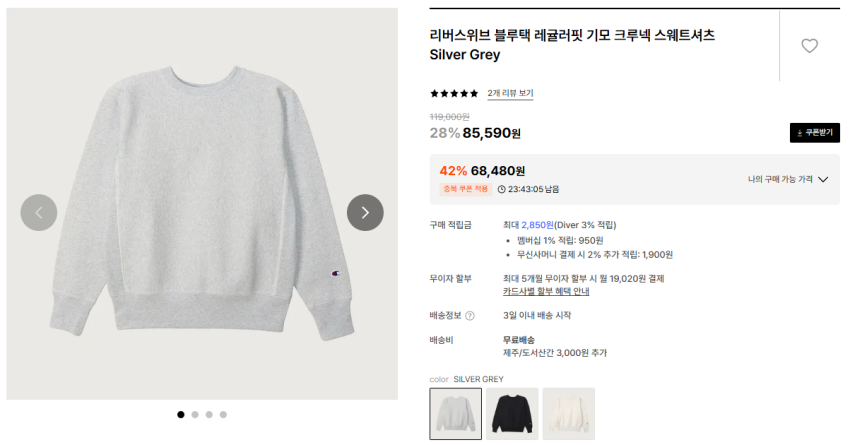Click the clock icon beside 23:43:05 남음
850x445 pixels.
[502, 189]
